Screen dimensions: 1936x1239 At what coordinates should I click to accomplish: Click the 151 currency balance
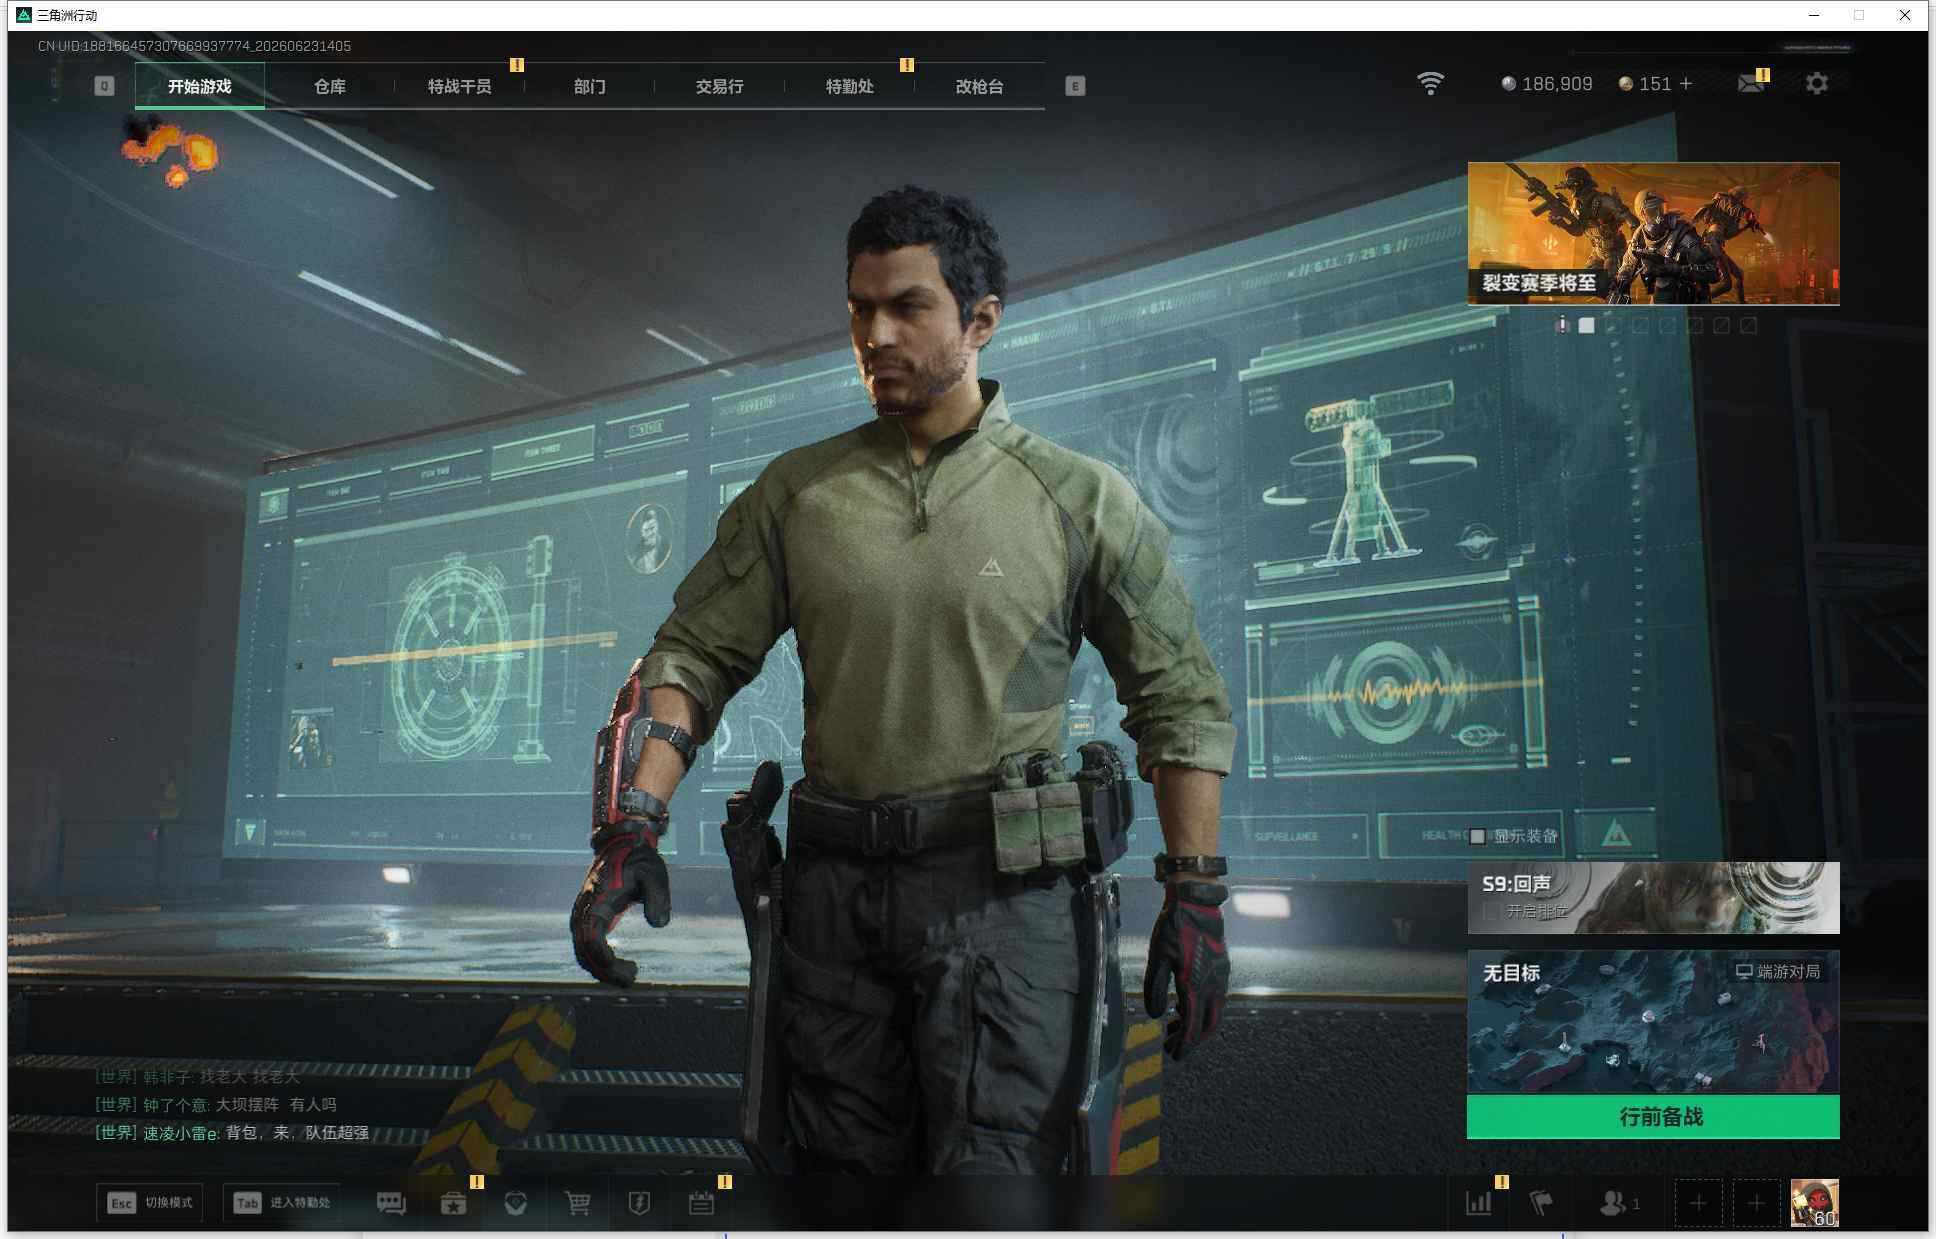tap(1655, 84)
